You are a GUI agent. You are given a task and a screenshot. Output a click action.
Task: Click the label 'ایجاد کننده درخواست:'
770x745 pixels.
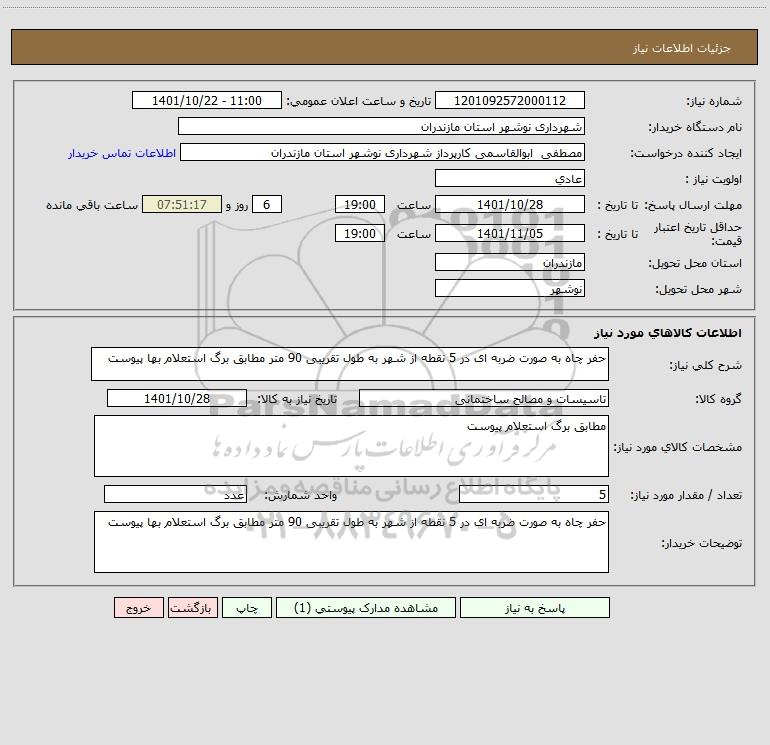pos(686,153)
